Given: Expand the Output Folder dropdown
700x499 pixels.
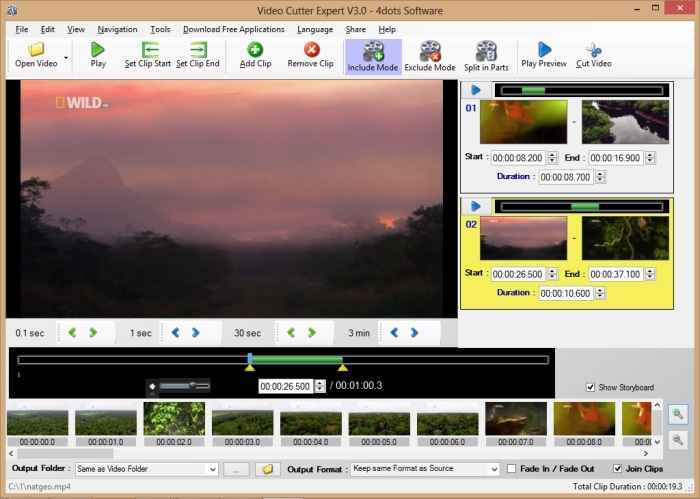Looking at the screenshot, I should coord(212,469).
